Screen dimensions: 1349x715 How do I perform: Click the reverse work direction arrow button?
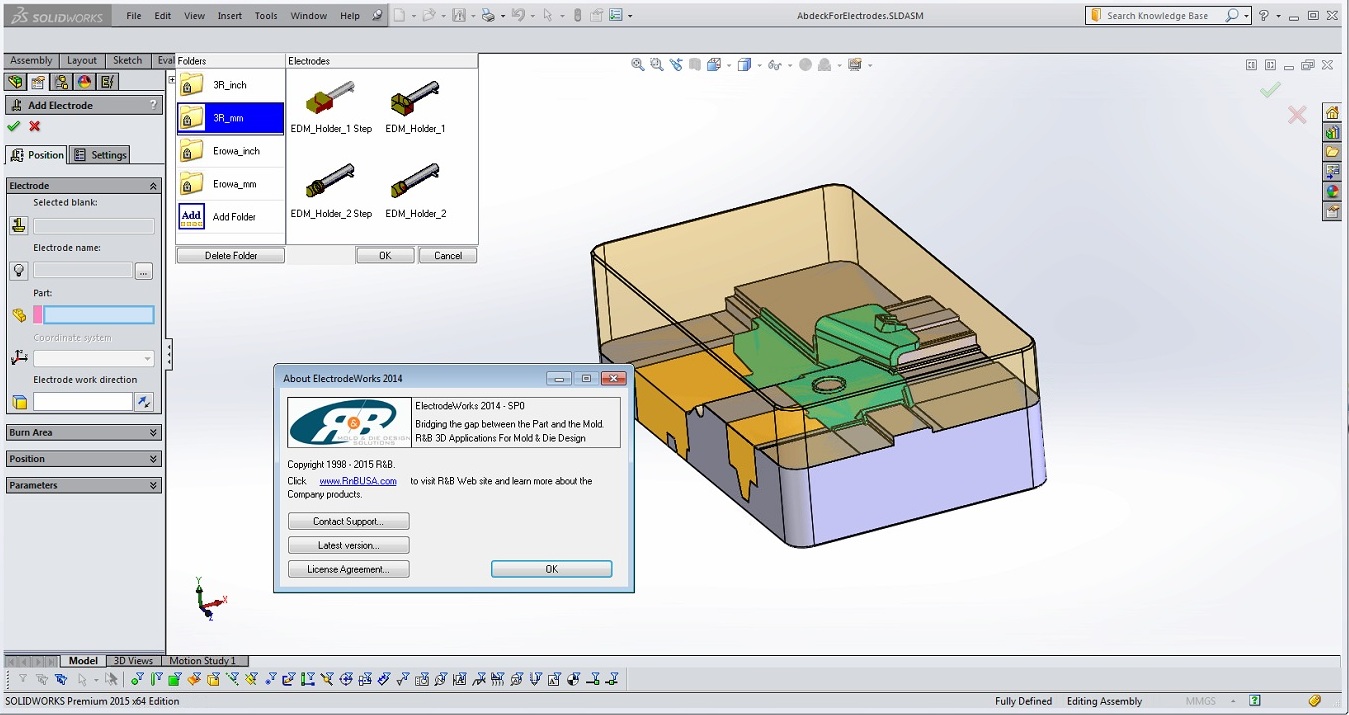pyautogui.click(x=145, y=402)
